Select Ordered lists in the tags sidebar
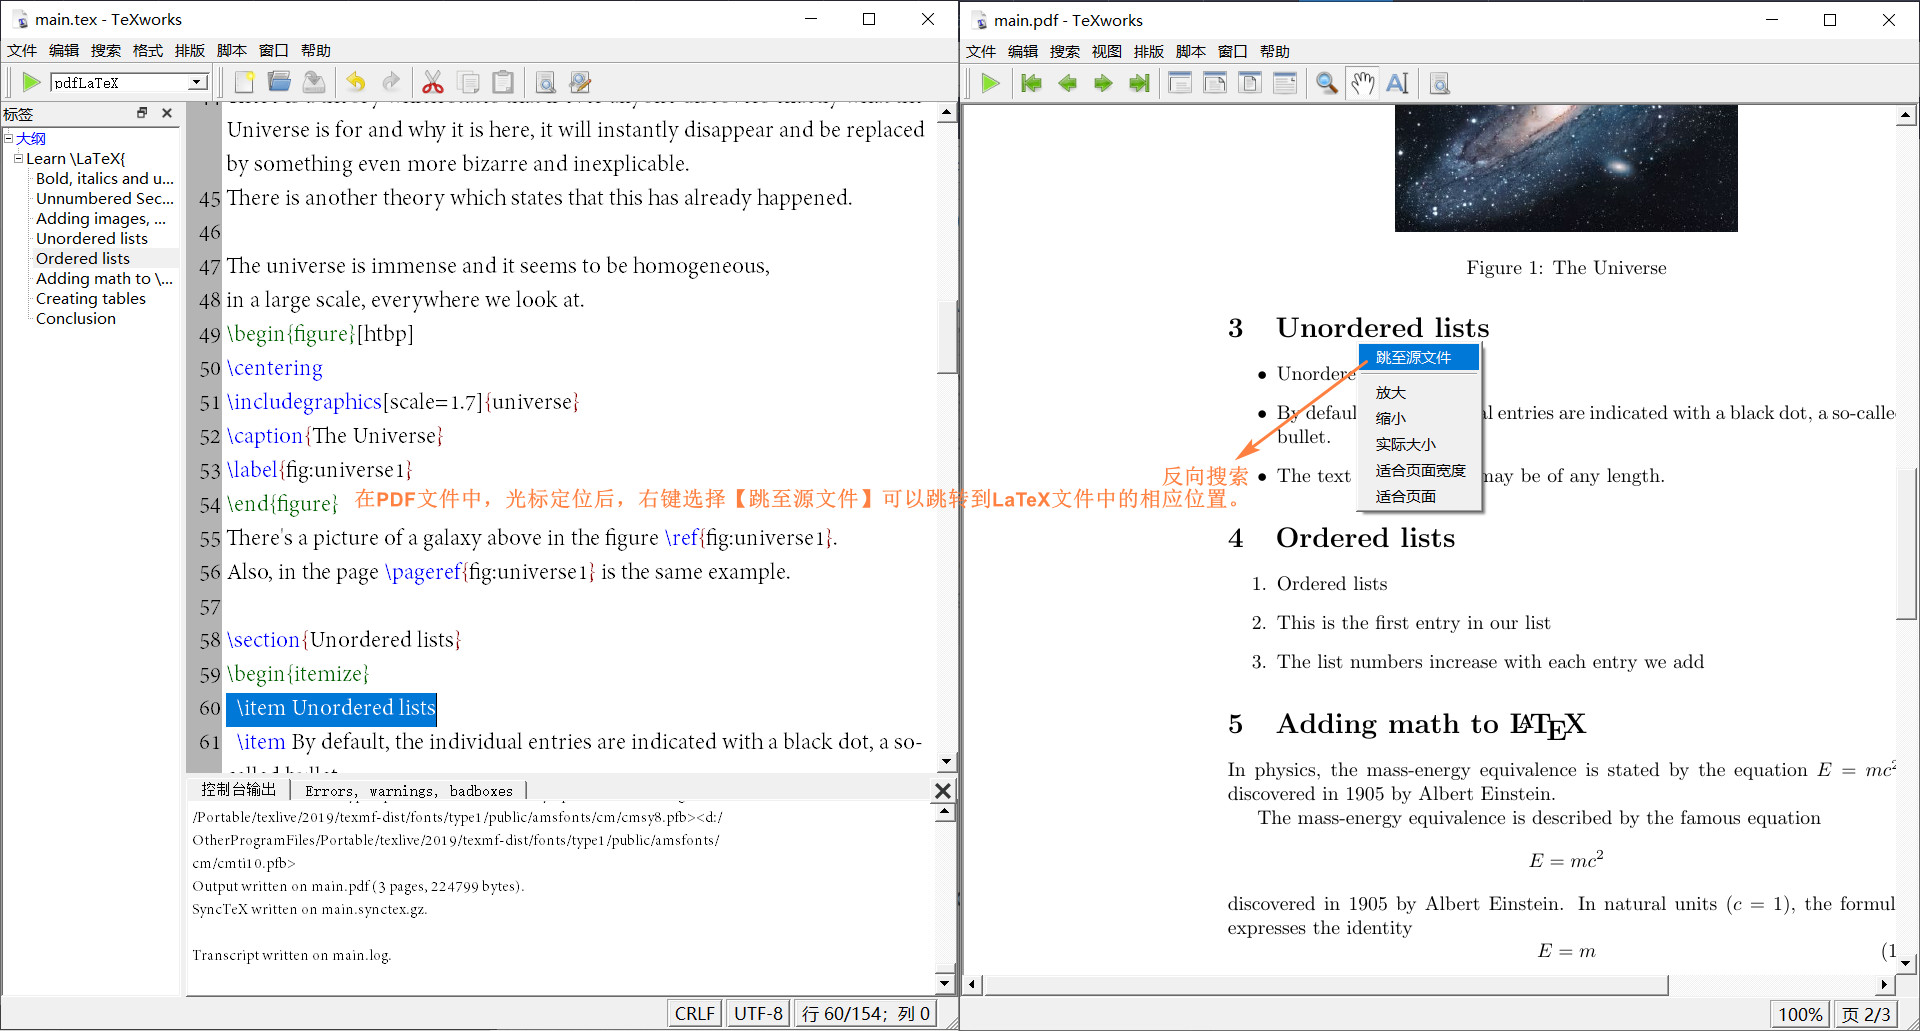 click(82, 258)
